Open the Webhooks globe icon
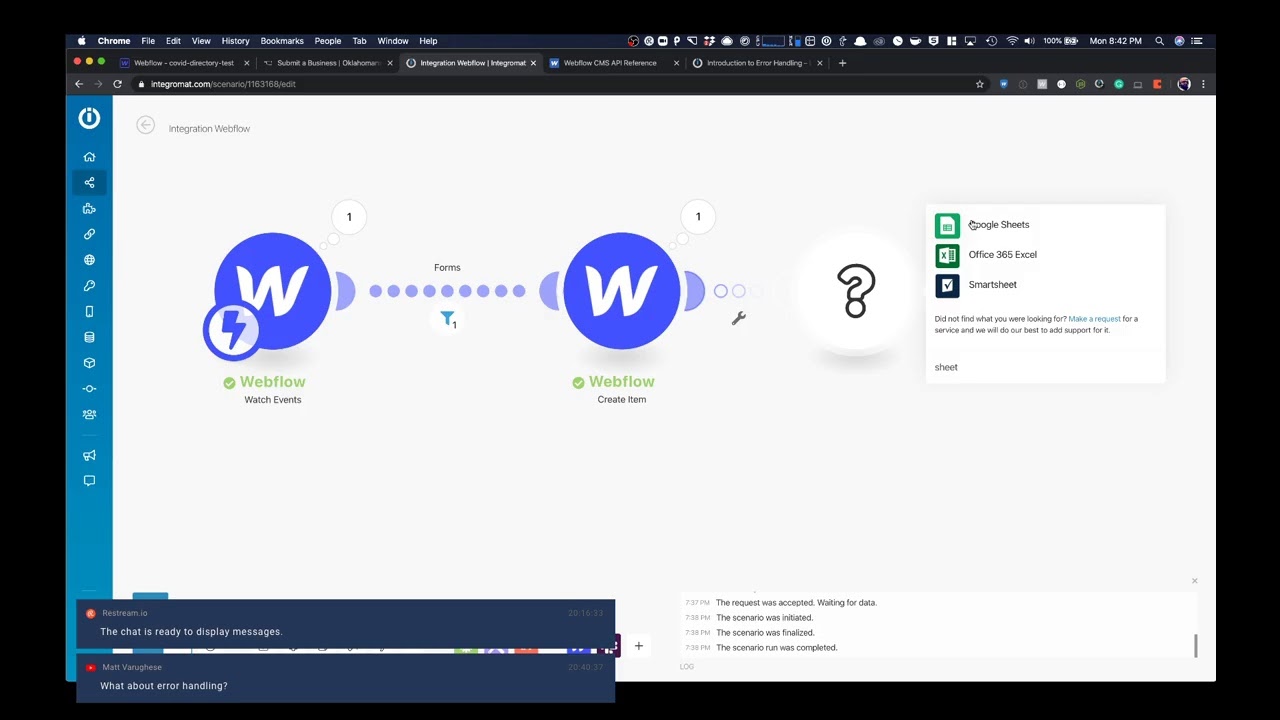 (x=89, y=260)
